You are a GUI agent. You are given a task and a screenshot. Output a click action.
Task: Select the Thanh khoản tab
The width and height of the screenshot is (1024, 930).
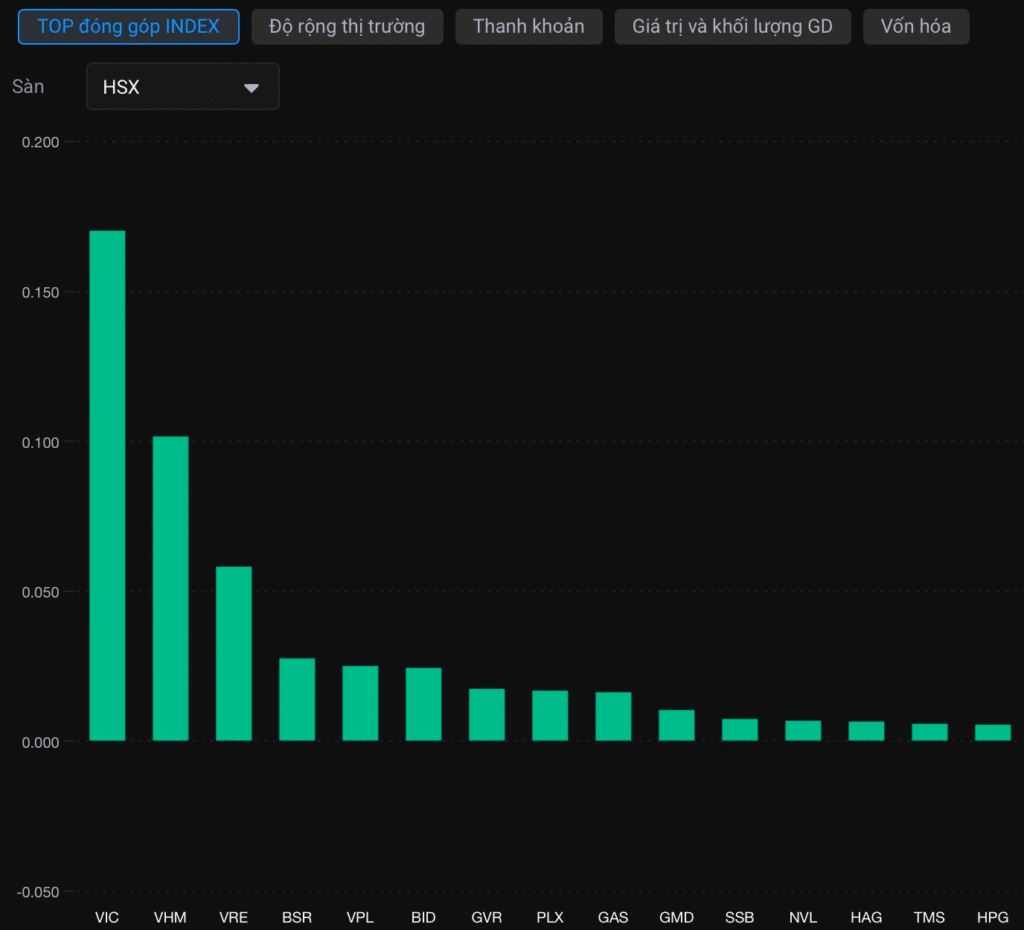point(528,27)
